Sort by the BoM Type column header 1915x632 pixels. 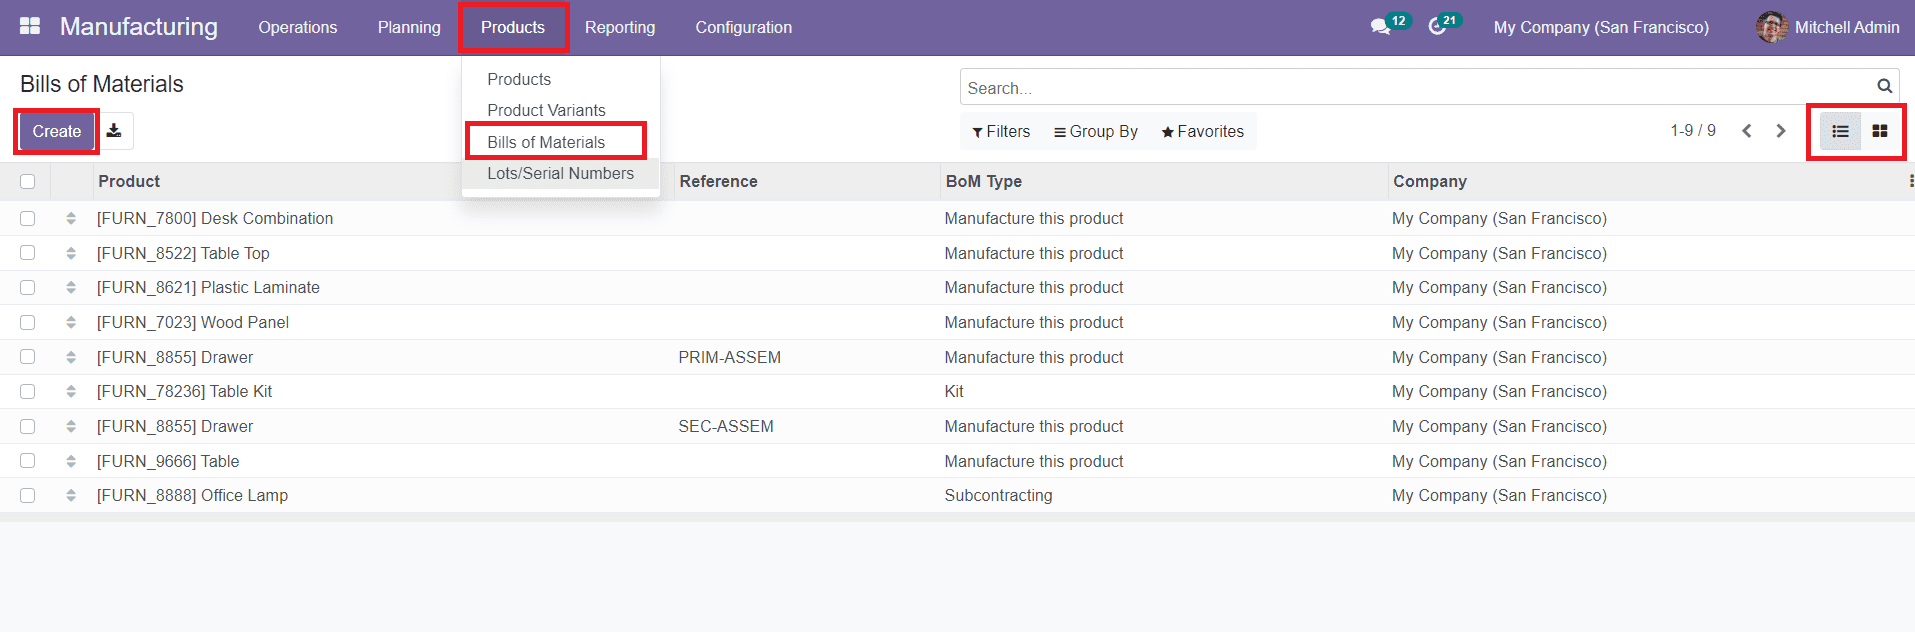click(984, 181)
